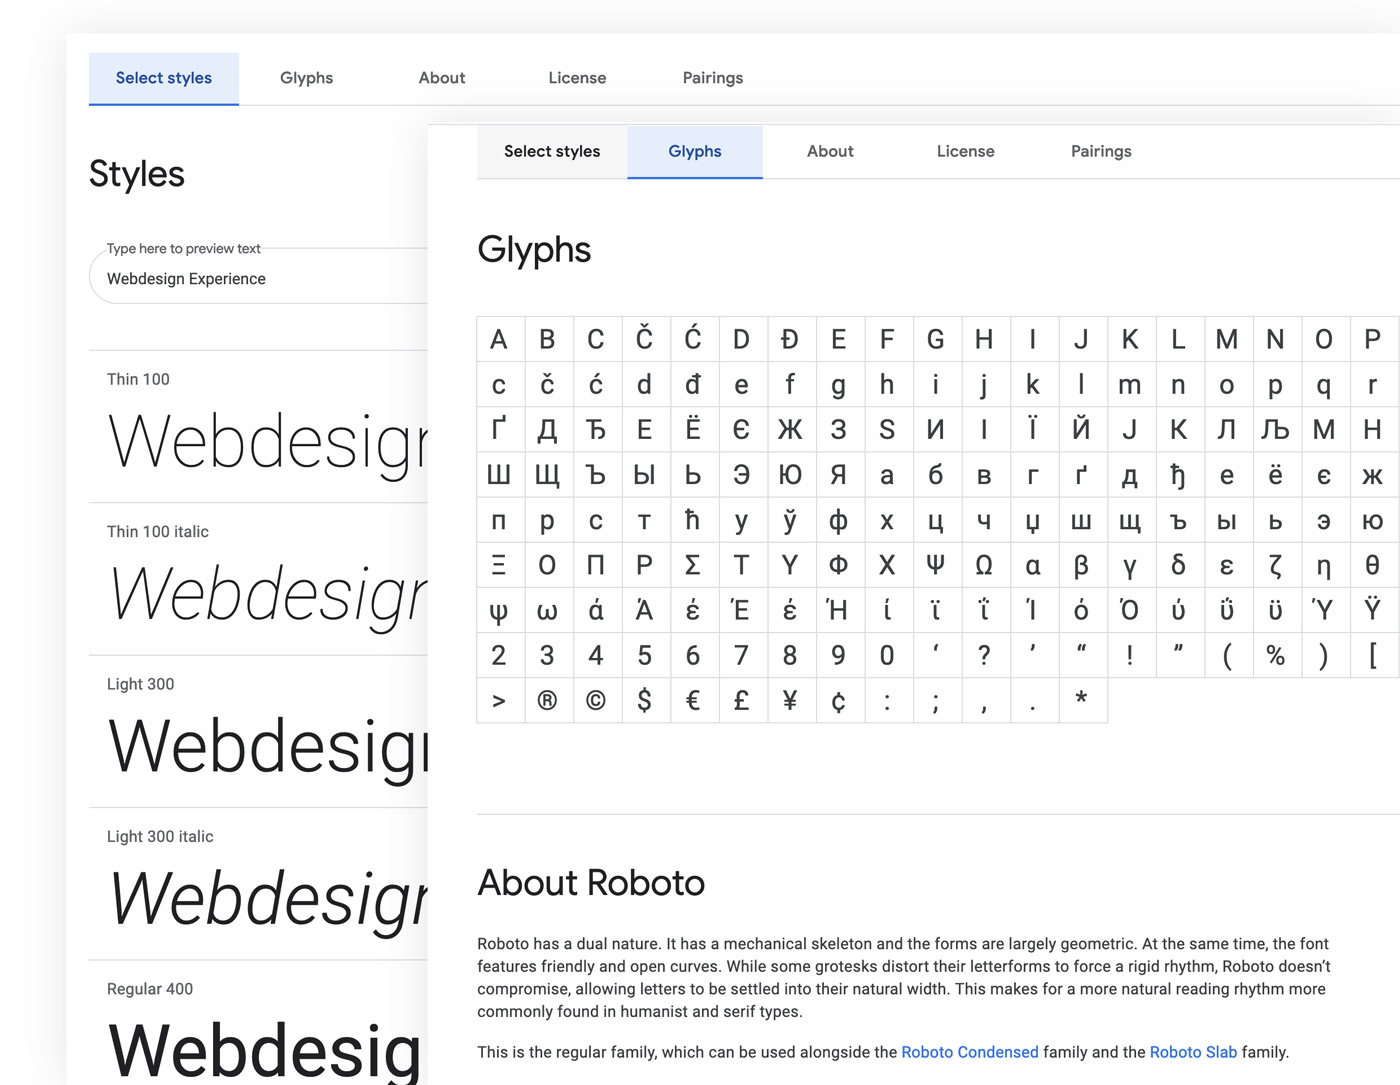This screenshot has height=1085, width=1400.
Task: Pick the Greek β glyph cell
Action: click(x=1081, y=565)
